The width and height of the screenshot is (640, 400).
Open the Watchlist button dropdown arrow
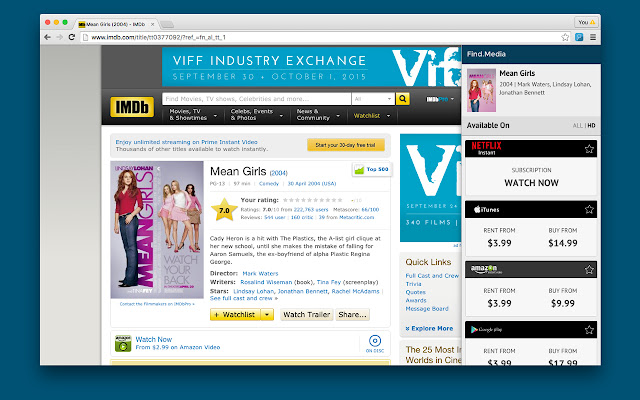[x=267, y=315]
